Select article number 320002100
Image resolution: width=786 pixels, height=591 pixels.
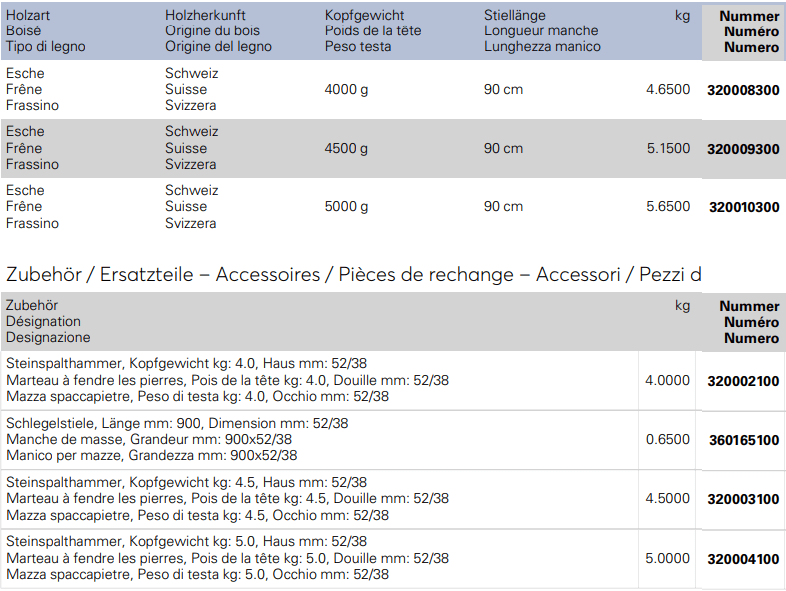click(x=743, y=381)
